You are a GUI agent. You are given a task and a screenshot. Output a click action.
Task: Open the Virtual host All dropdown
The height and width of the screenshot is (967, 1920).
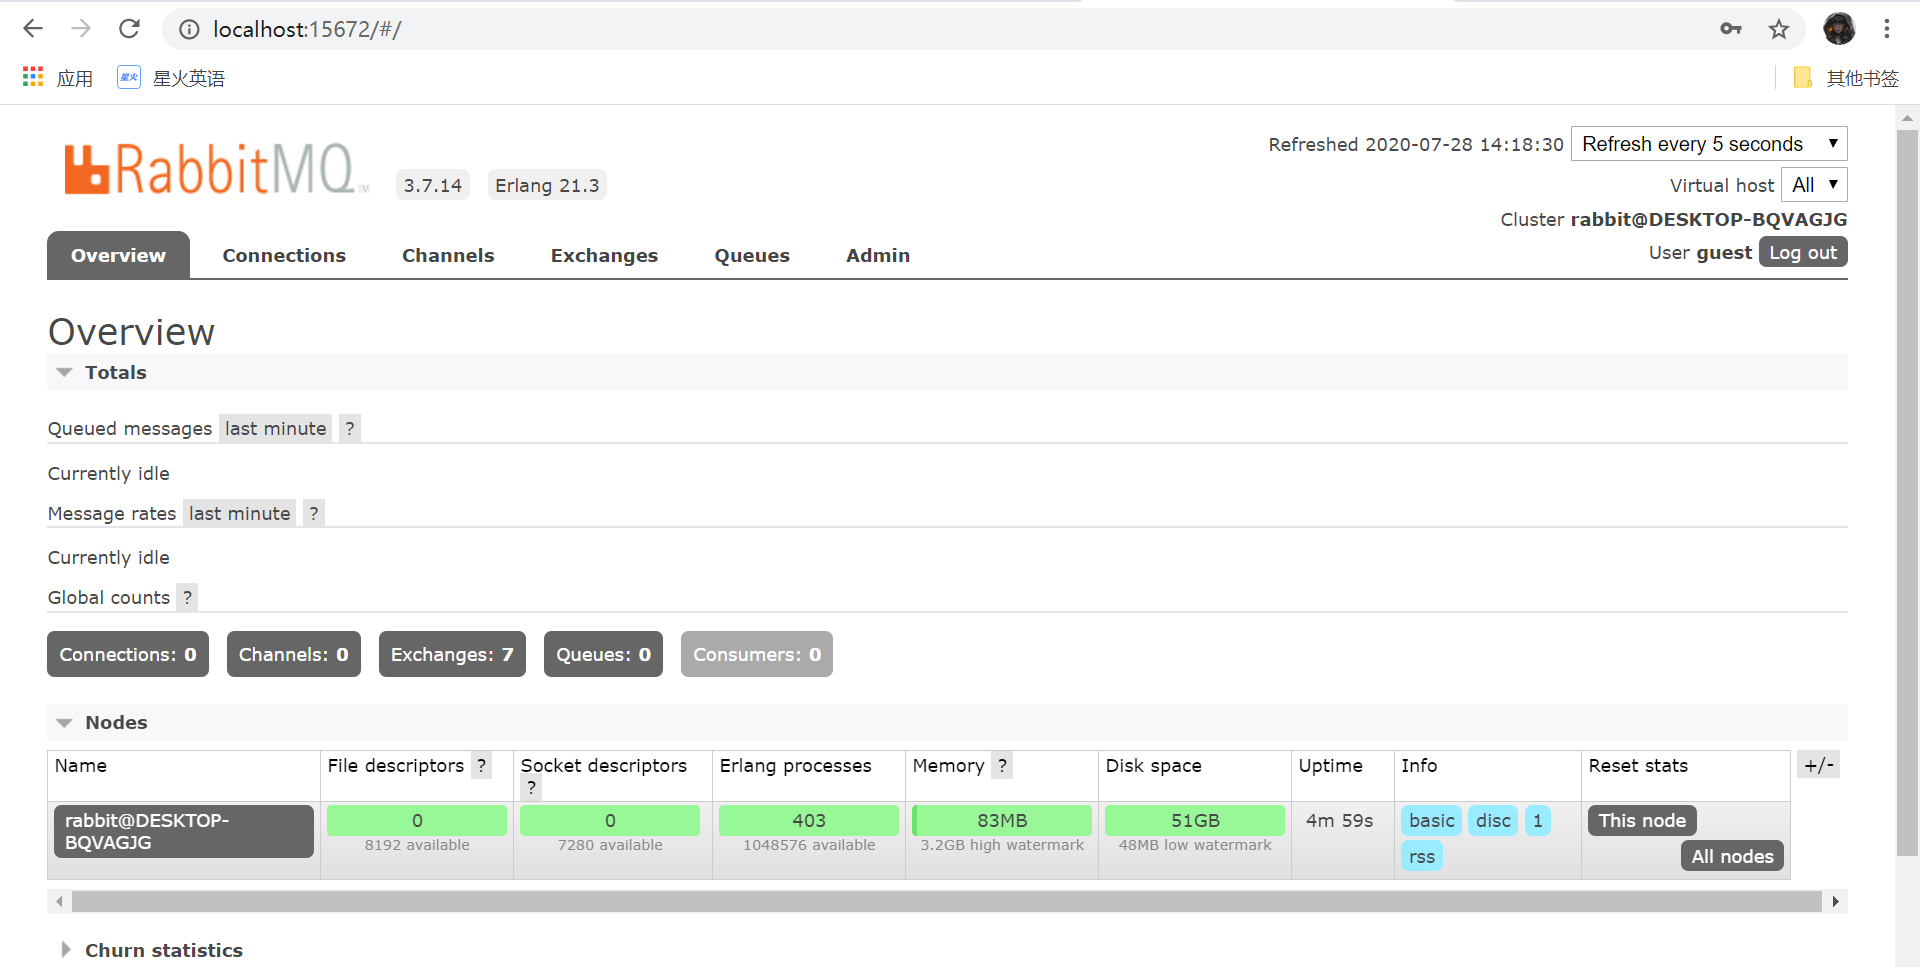1814,185
